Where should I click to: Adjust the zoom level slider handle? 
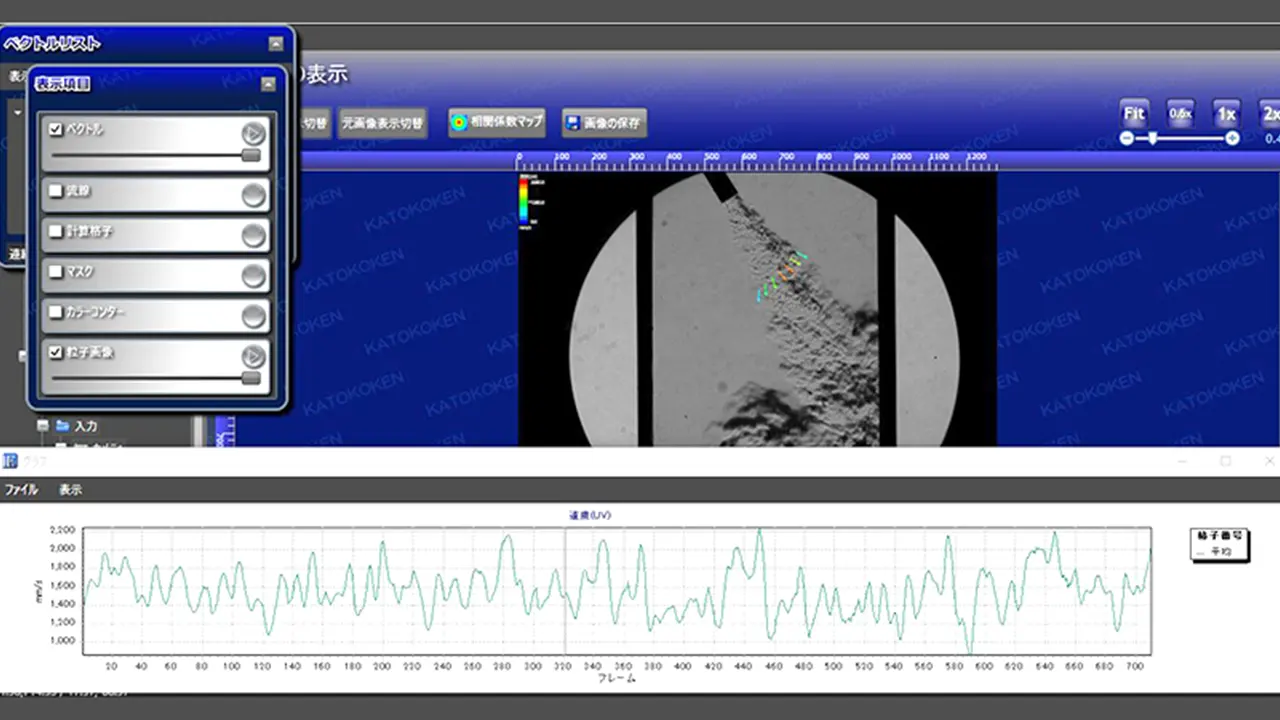pos(1153,138)
